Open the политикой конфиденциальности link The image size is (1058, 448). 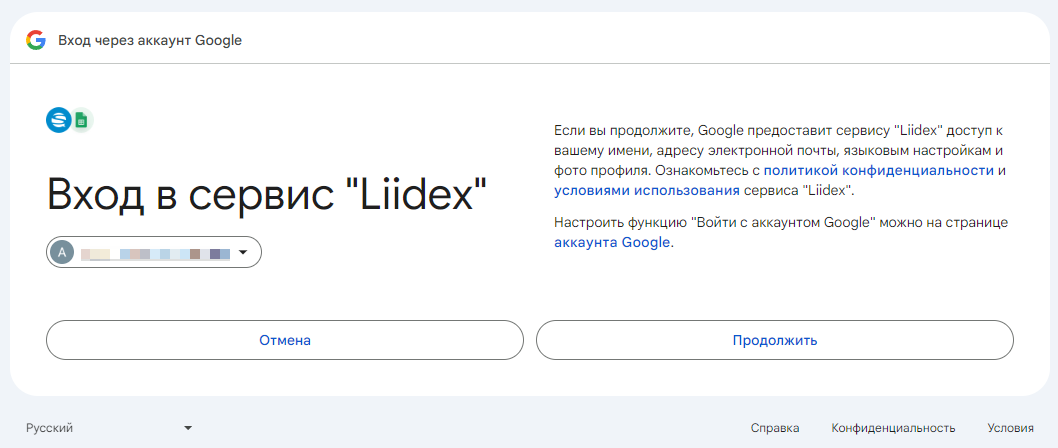879,171
